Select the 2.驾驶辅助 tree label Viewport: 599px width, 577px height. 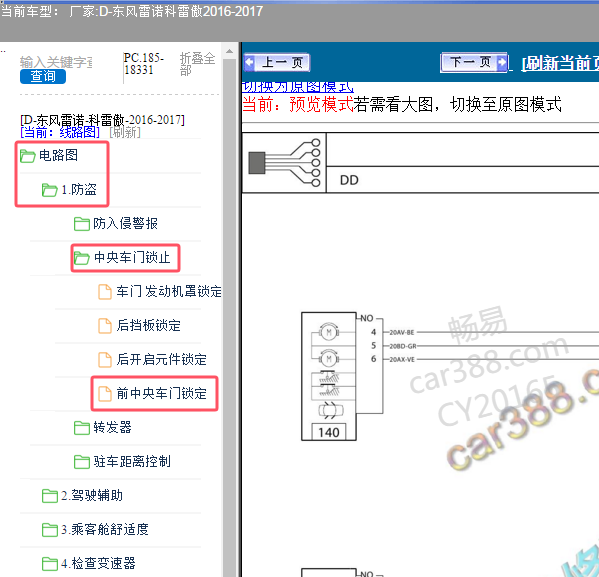click(x=92, y=496)
